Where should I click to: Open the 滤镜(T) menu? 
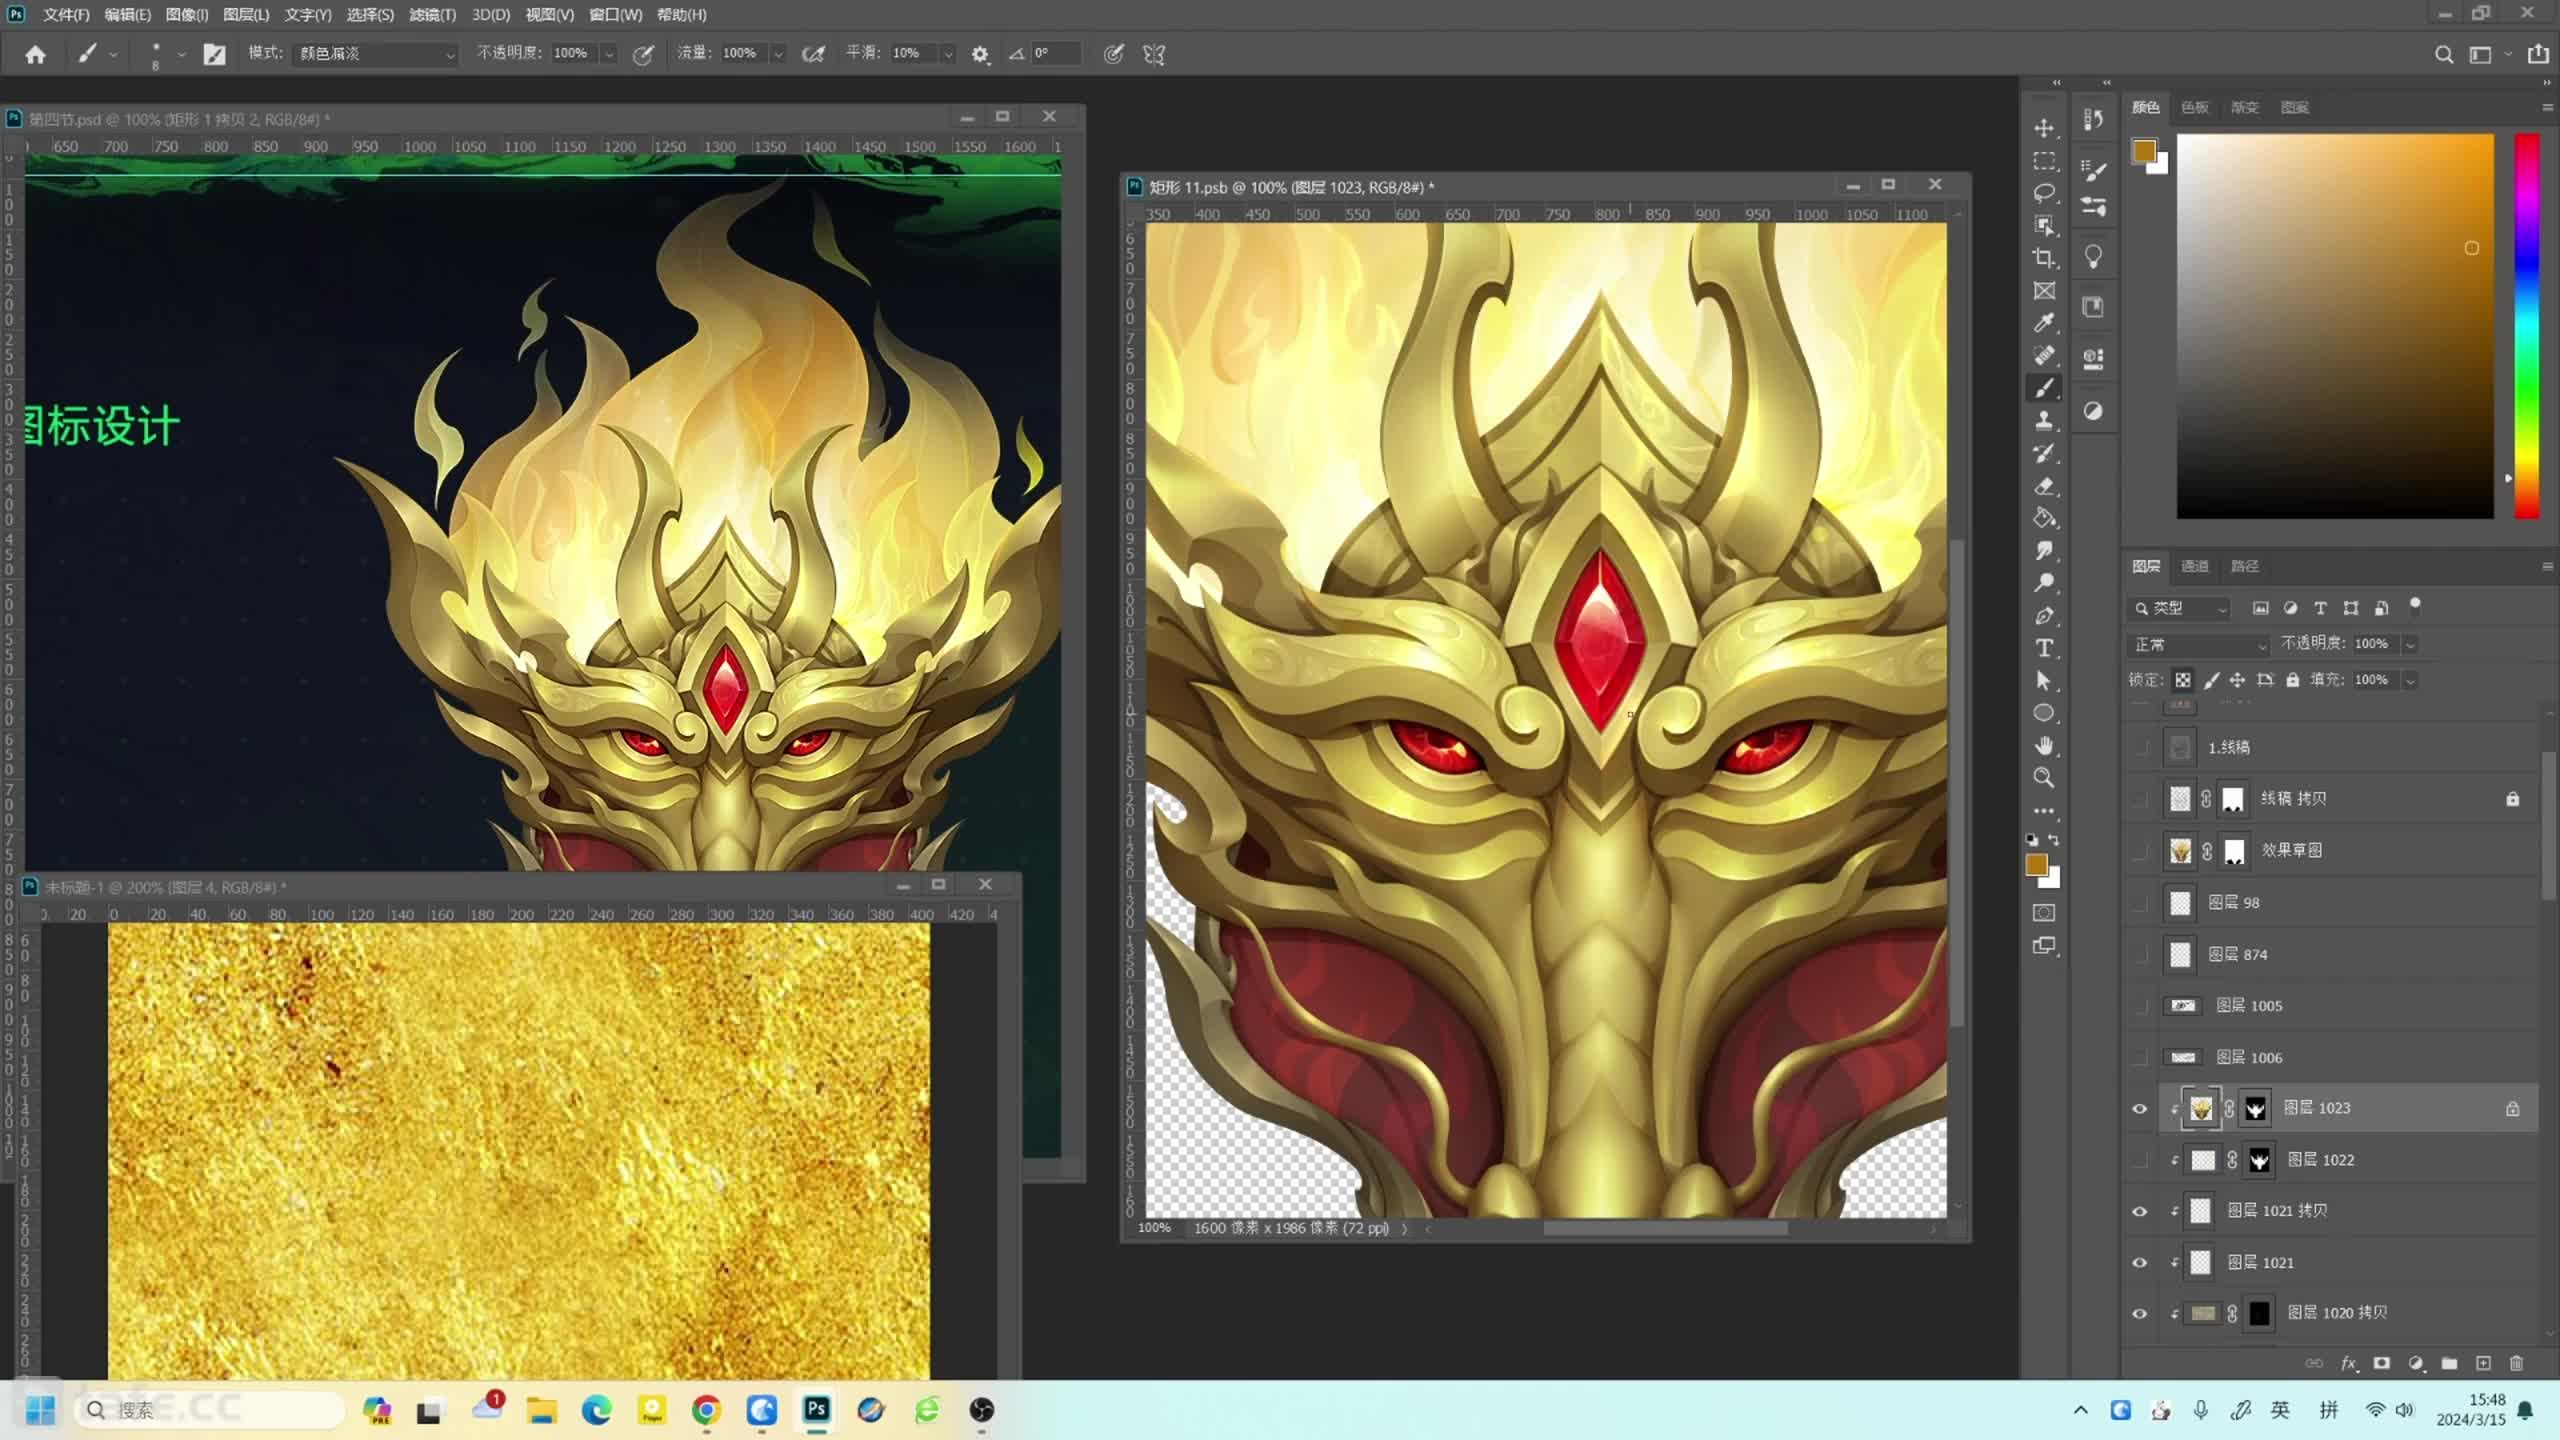point(433,15)
